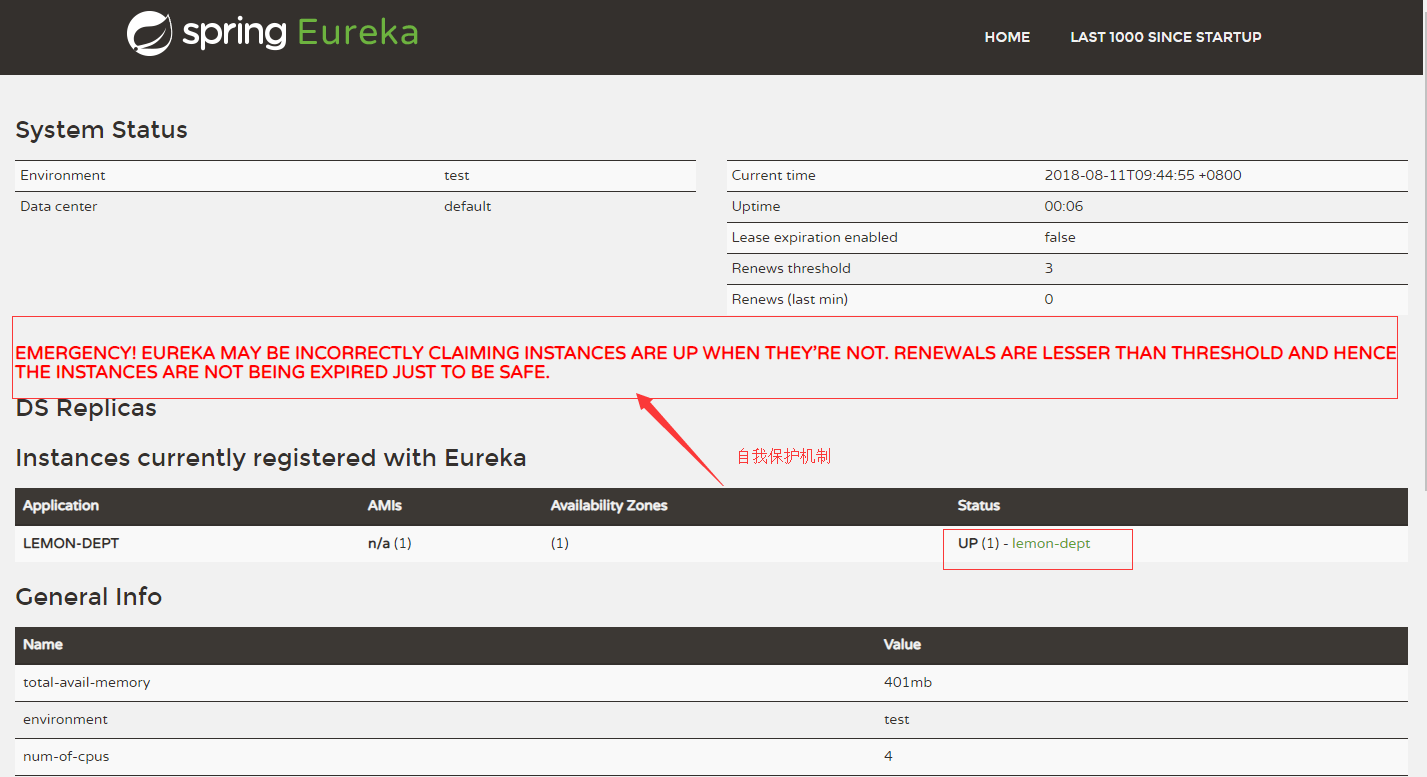
Task: Click the red EMERGENCY warning message
Action: [x=705, y=362]
